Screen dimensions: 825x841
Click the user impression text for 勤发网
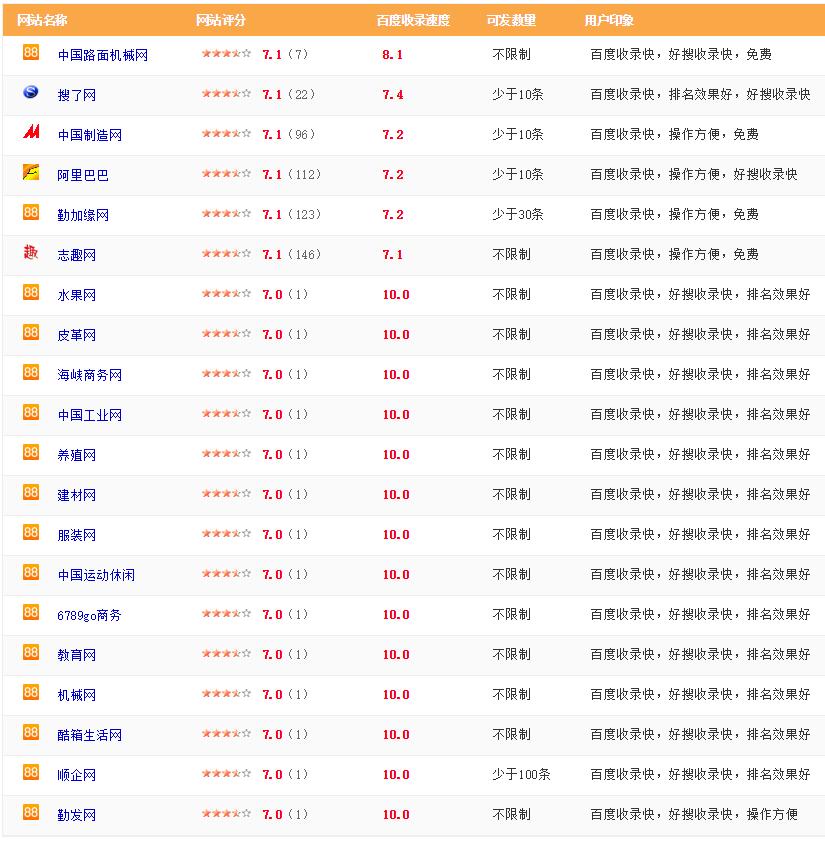(694, 814)
